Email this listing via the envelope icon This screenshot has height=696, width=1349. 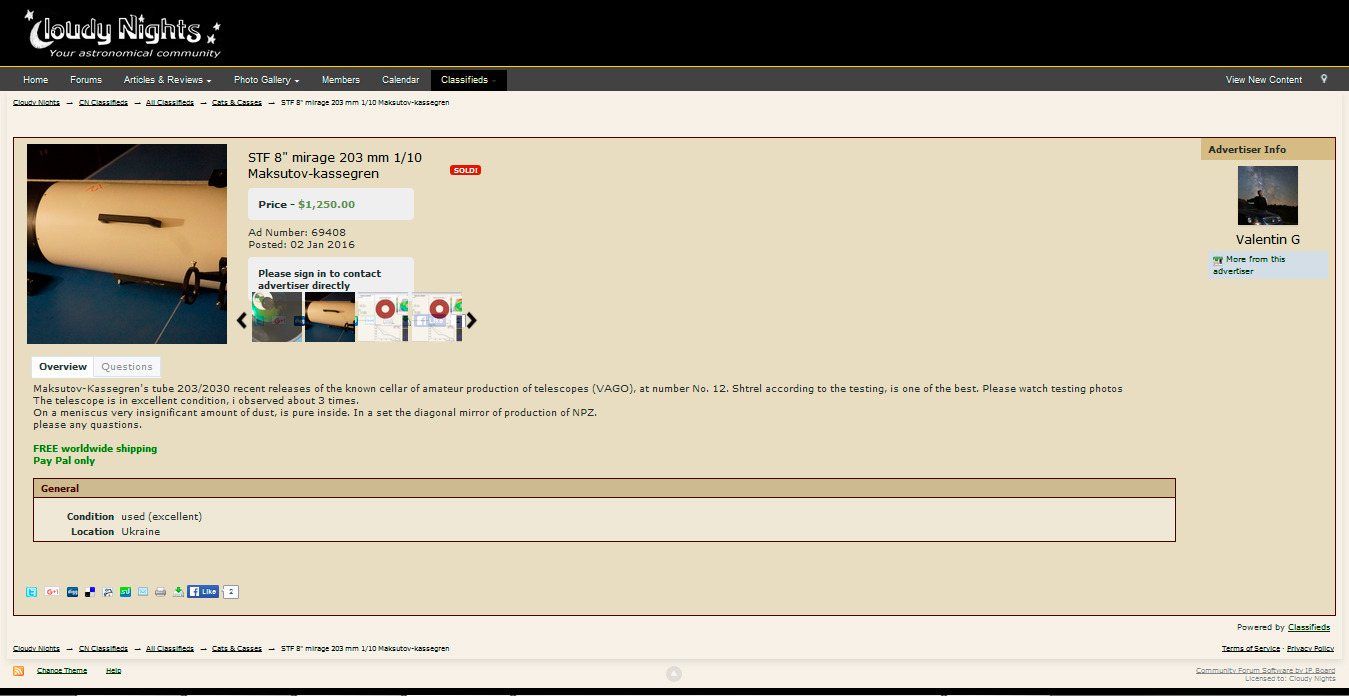pos(142,592)
